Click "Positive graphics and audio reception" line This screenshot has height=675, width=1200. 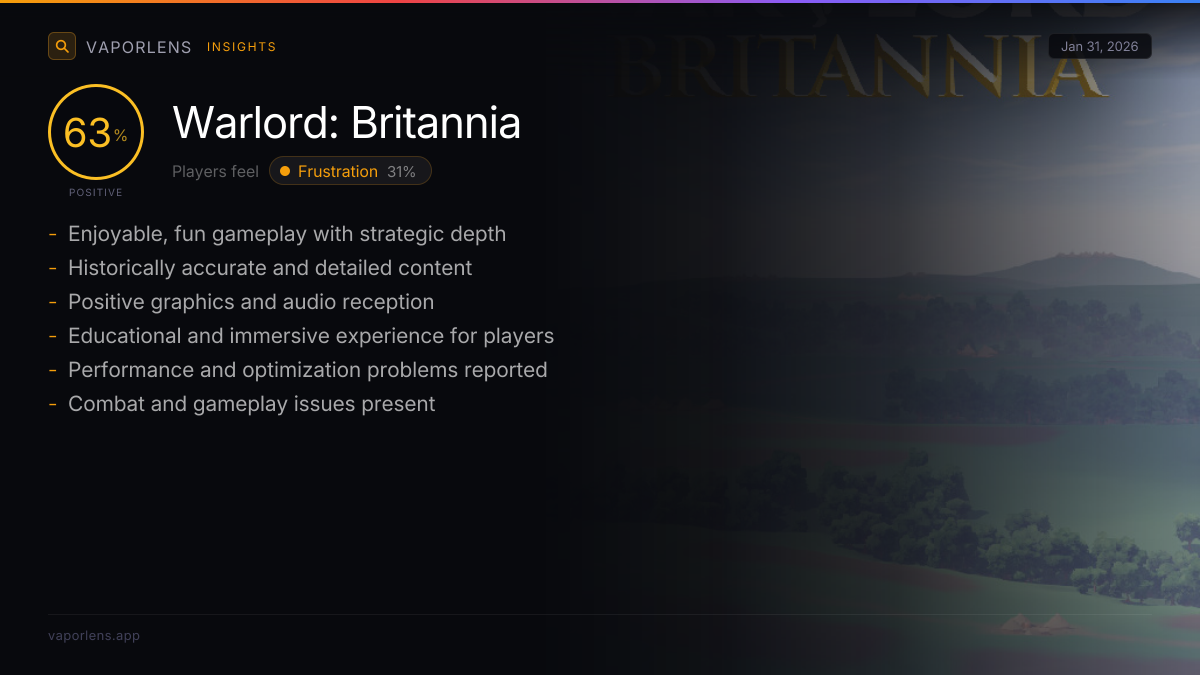[251, 302]
